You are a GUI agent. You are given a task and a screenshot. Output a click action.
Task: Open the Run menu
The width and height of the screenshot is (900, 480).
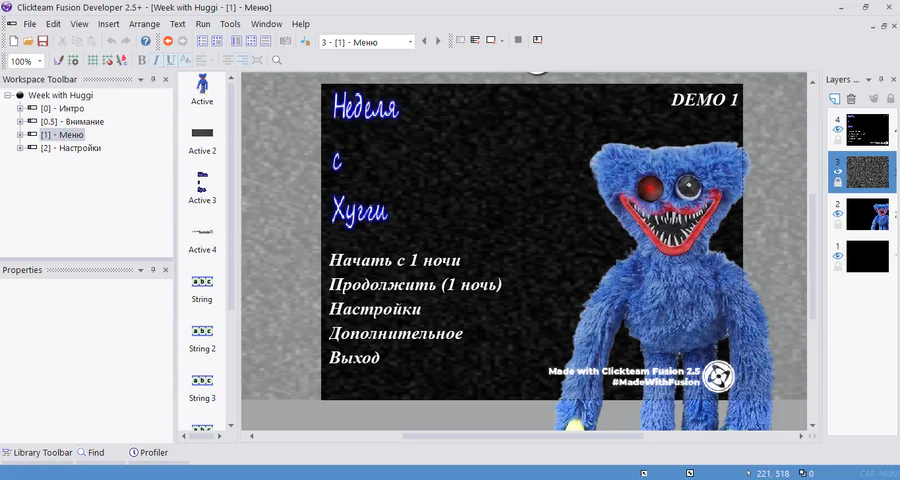(x=203, y=24)
